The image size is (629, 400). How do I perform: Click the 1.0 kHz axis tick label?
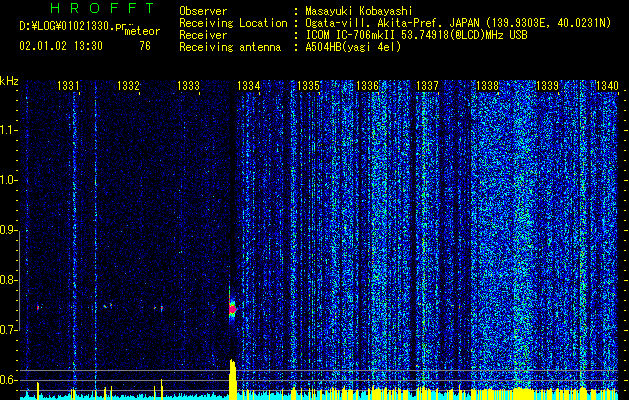point(8,181)
